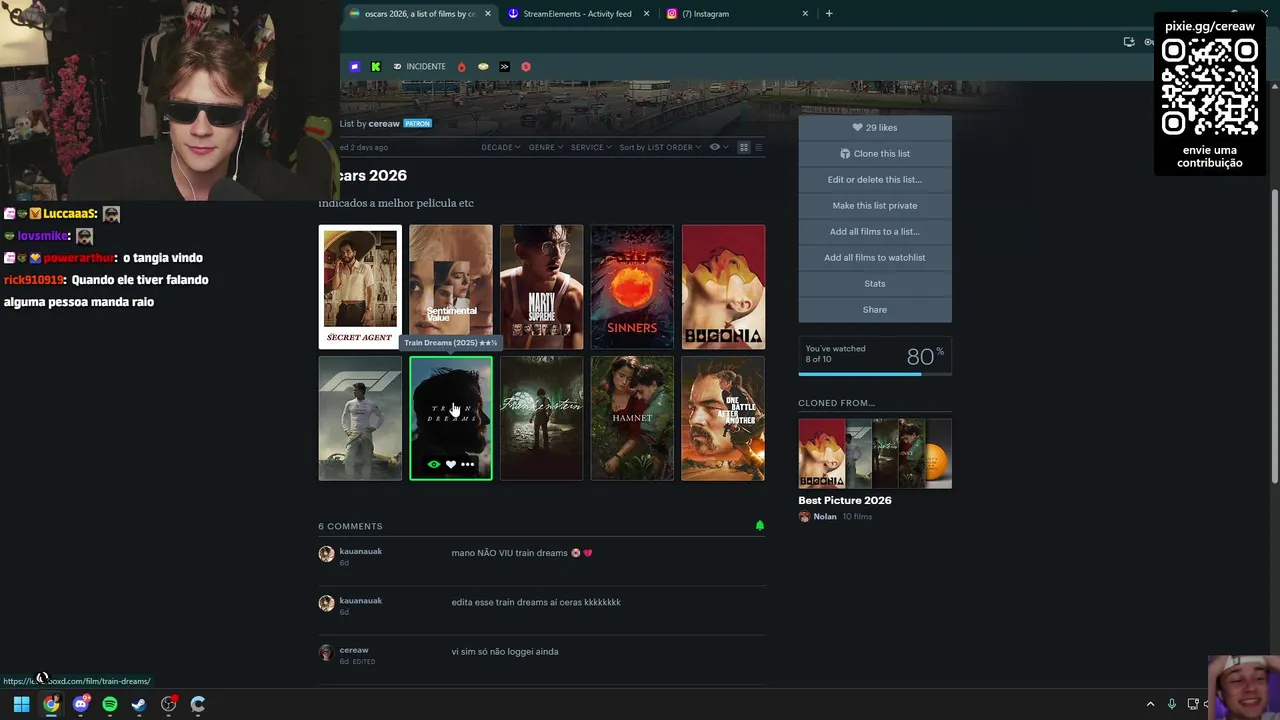Like Train Dreams with the heart icon
The height and width of the screenshot is (720, 1280).
coord(451,465)
